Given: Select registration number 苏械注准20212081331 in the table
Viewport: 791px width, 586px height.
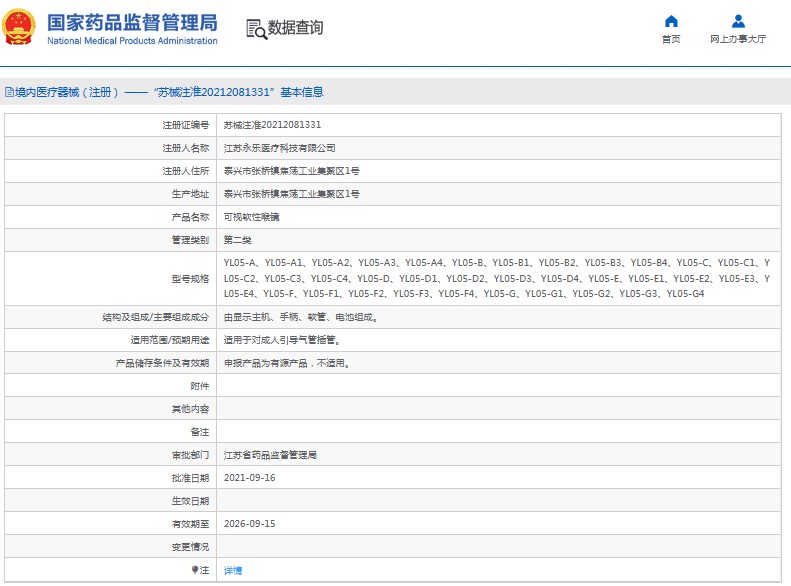Looking at the screenshot, I should coord(272,125).
